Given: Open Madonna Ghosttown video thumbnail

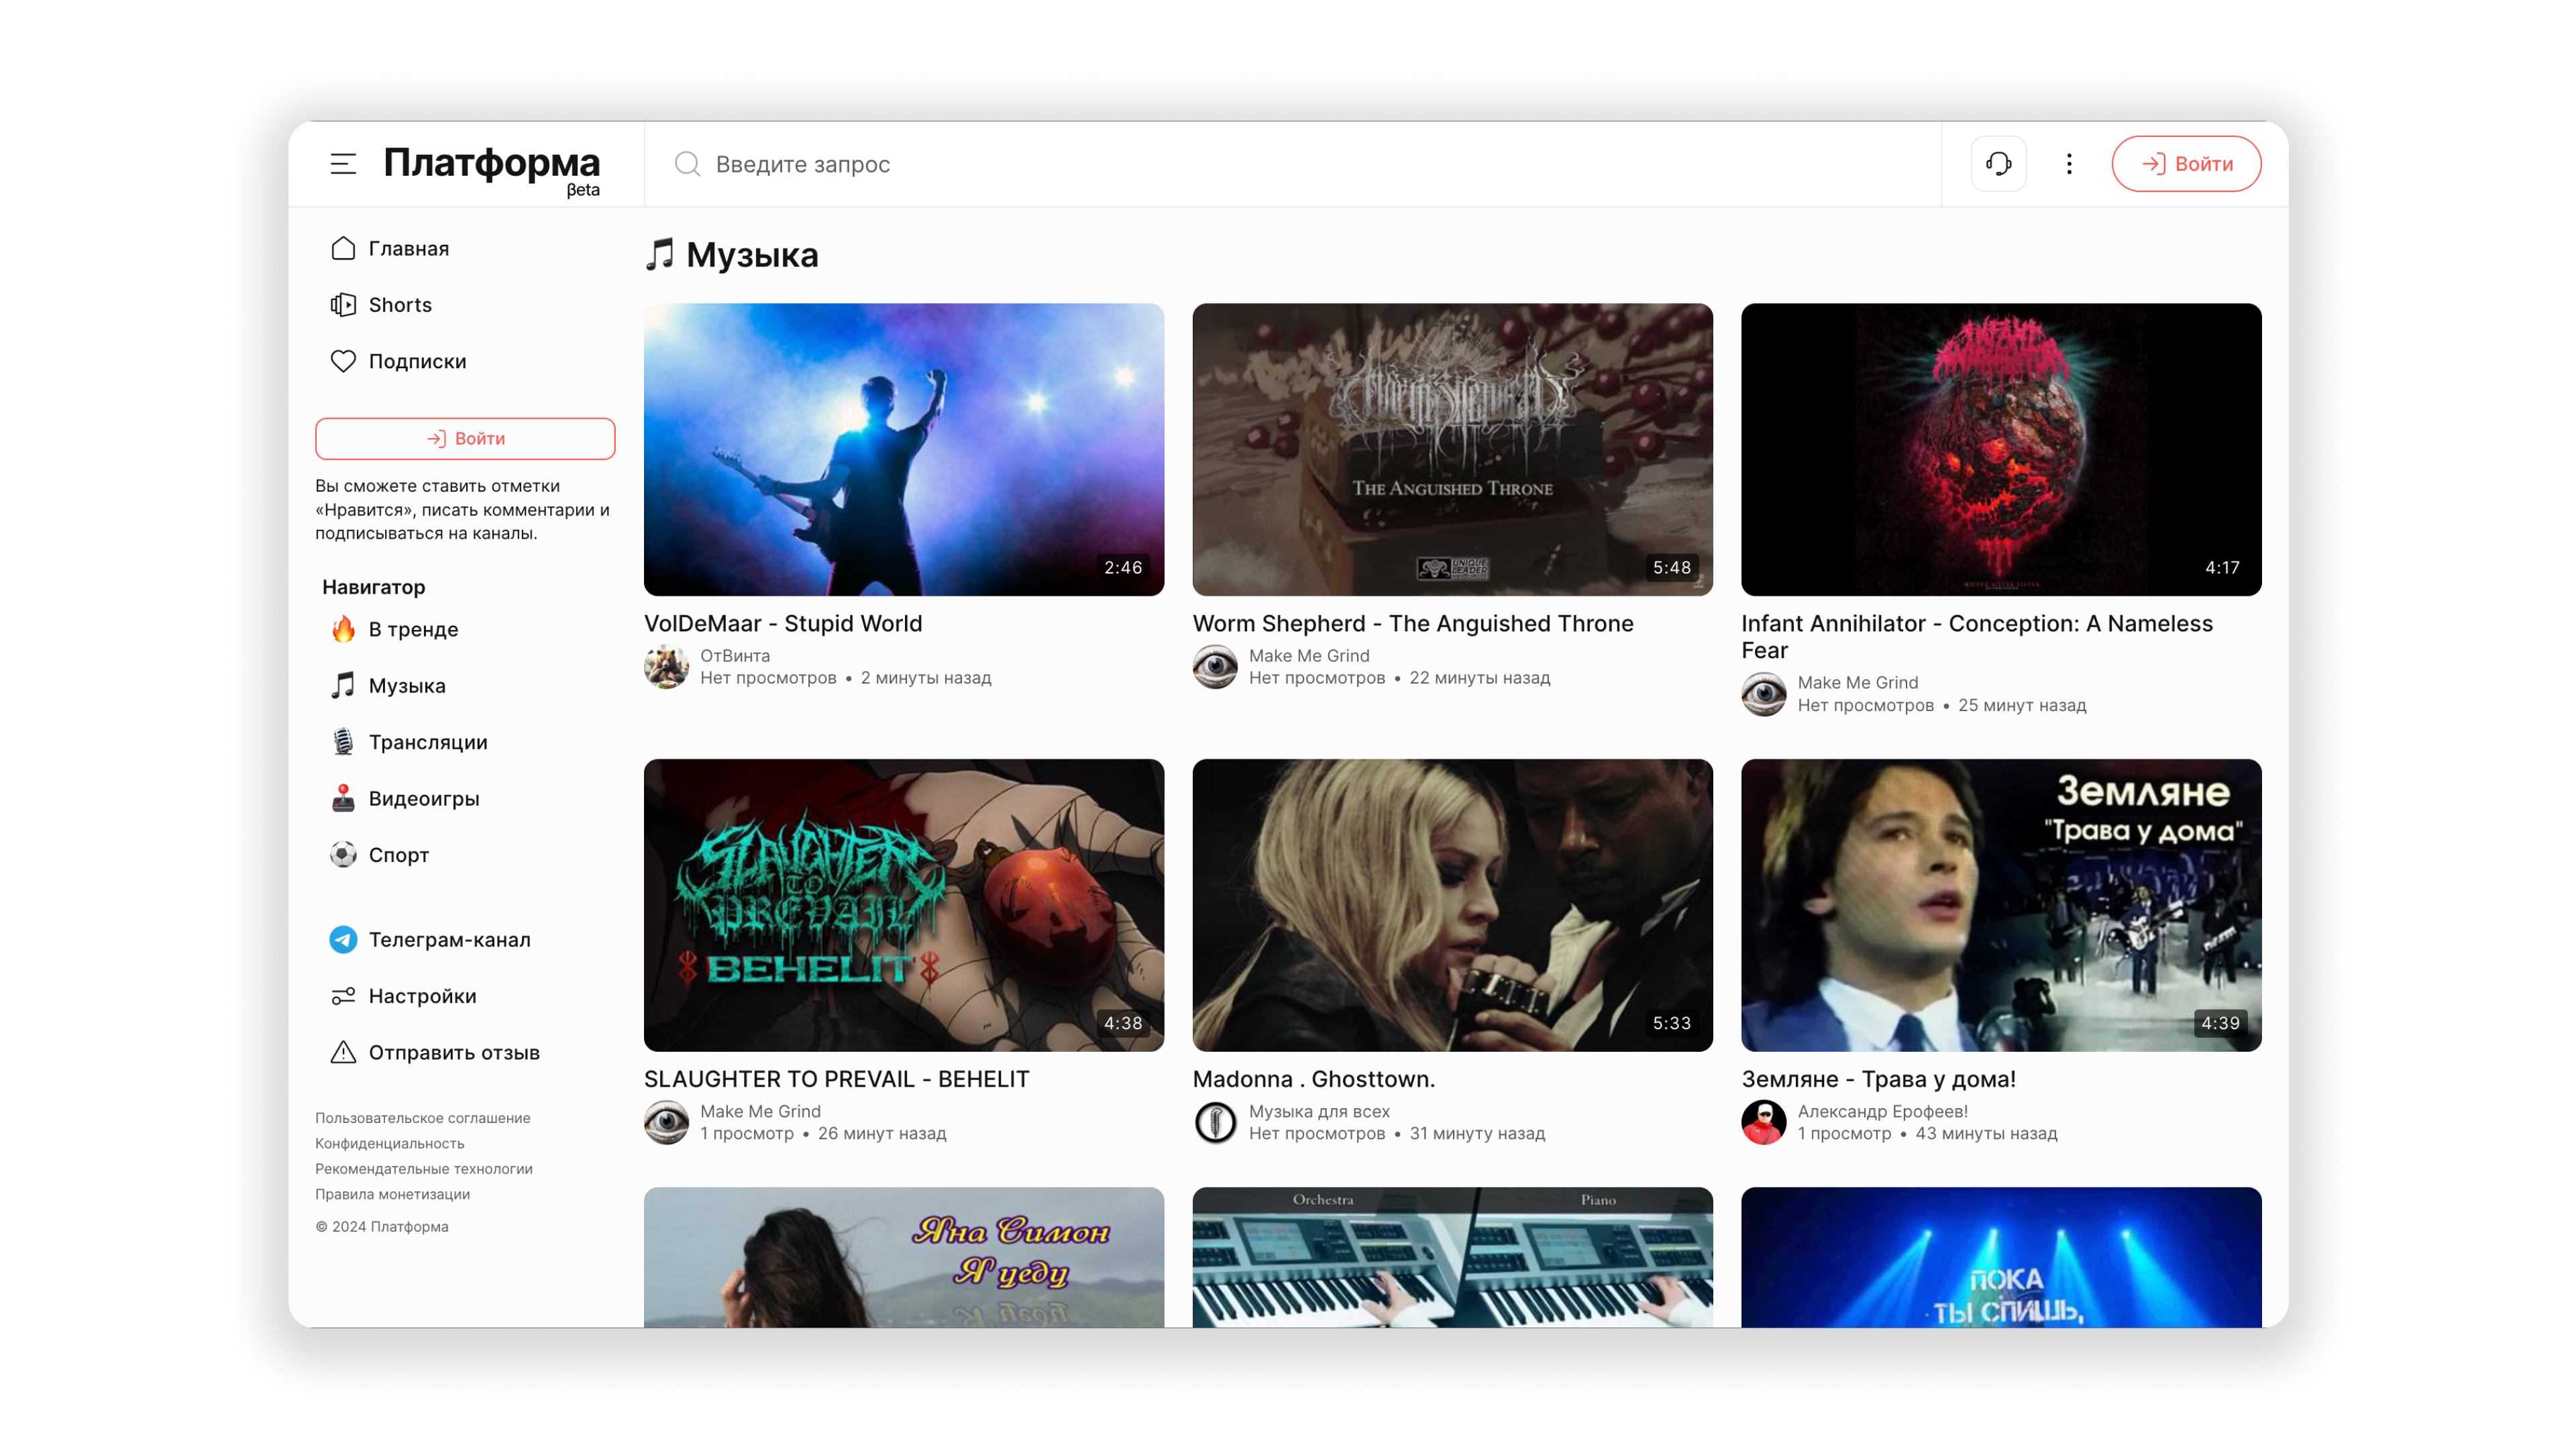Looking at the screenshot, I should 1452,905.
